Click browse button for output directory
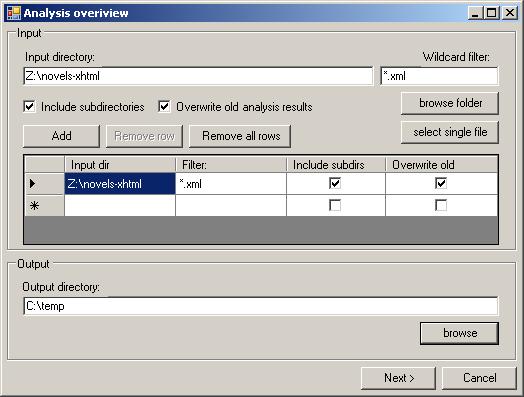The width and height of the screenshot is (524, 397). [460, 333]
